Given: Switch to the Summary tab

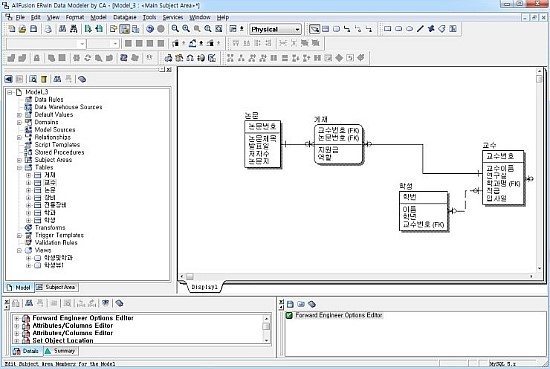Looking at the screenshot, I should (x=61, y=351).
